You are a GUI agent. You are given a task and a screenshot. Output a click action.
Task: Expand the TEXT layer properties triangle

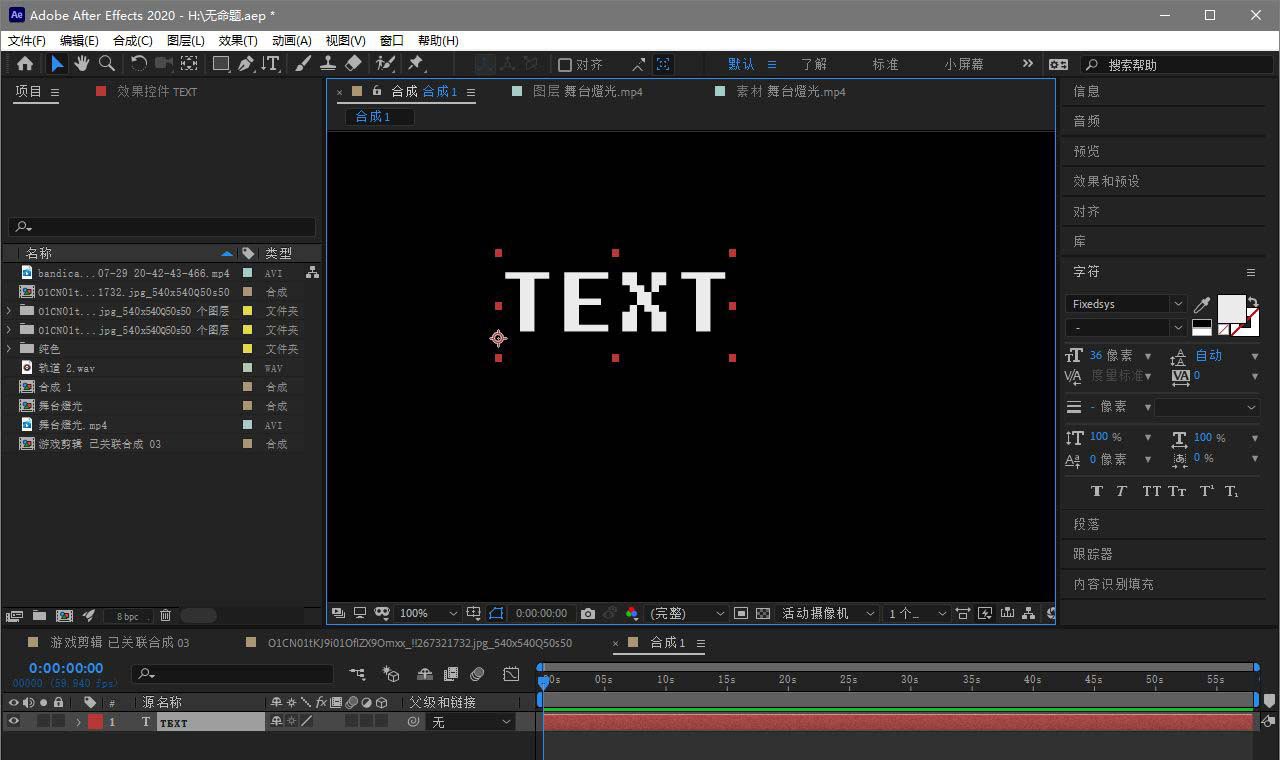point(78,722)
